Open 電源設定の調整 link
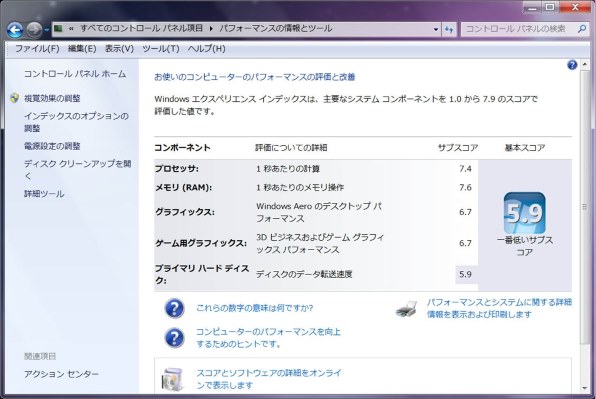This screenshot has height=399, width=596. (x=52, y=146)
